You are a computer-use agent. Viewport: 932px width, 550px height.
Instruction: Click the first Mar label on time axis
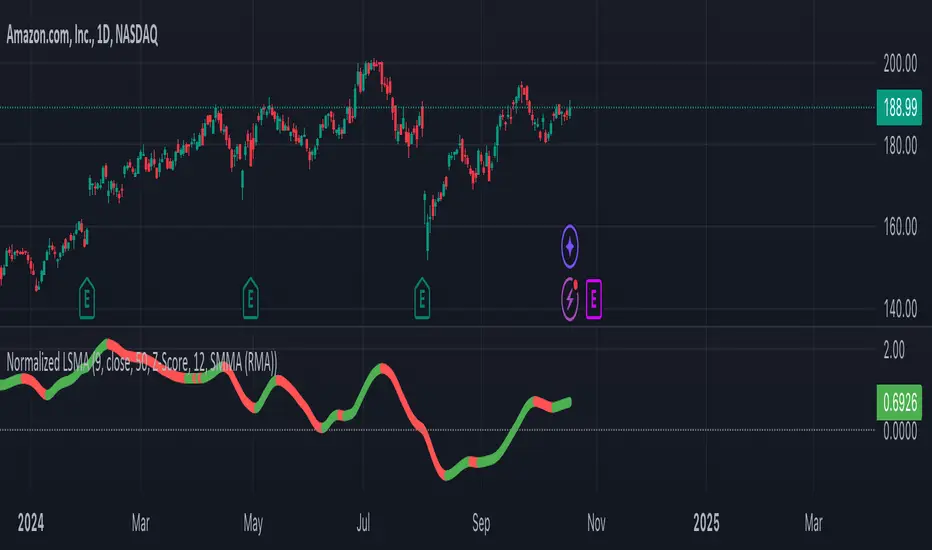click(140, 523)
